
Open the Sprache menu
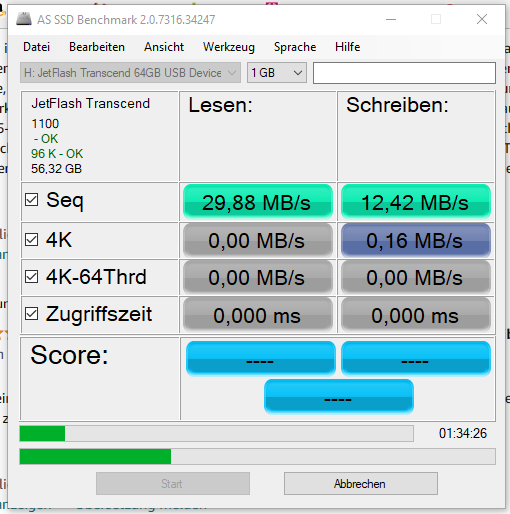[x=295, y=47]
